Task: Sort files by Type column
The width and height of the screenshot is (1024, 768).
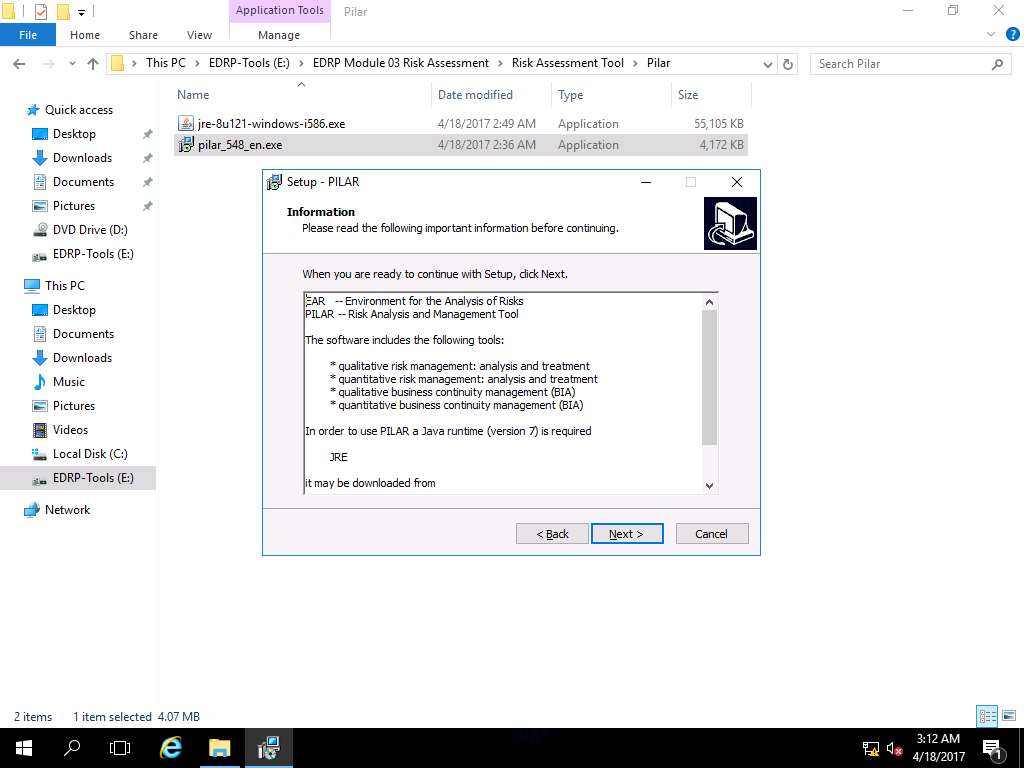Action: (x=570, y=95)
